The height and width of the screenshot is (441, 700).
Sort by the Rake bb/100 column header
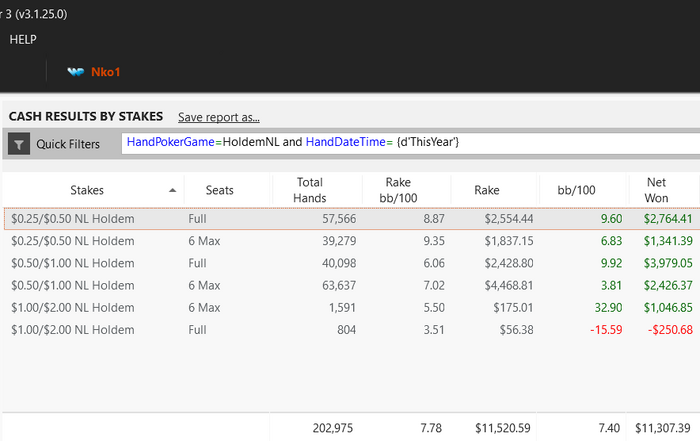click(398, 190)
